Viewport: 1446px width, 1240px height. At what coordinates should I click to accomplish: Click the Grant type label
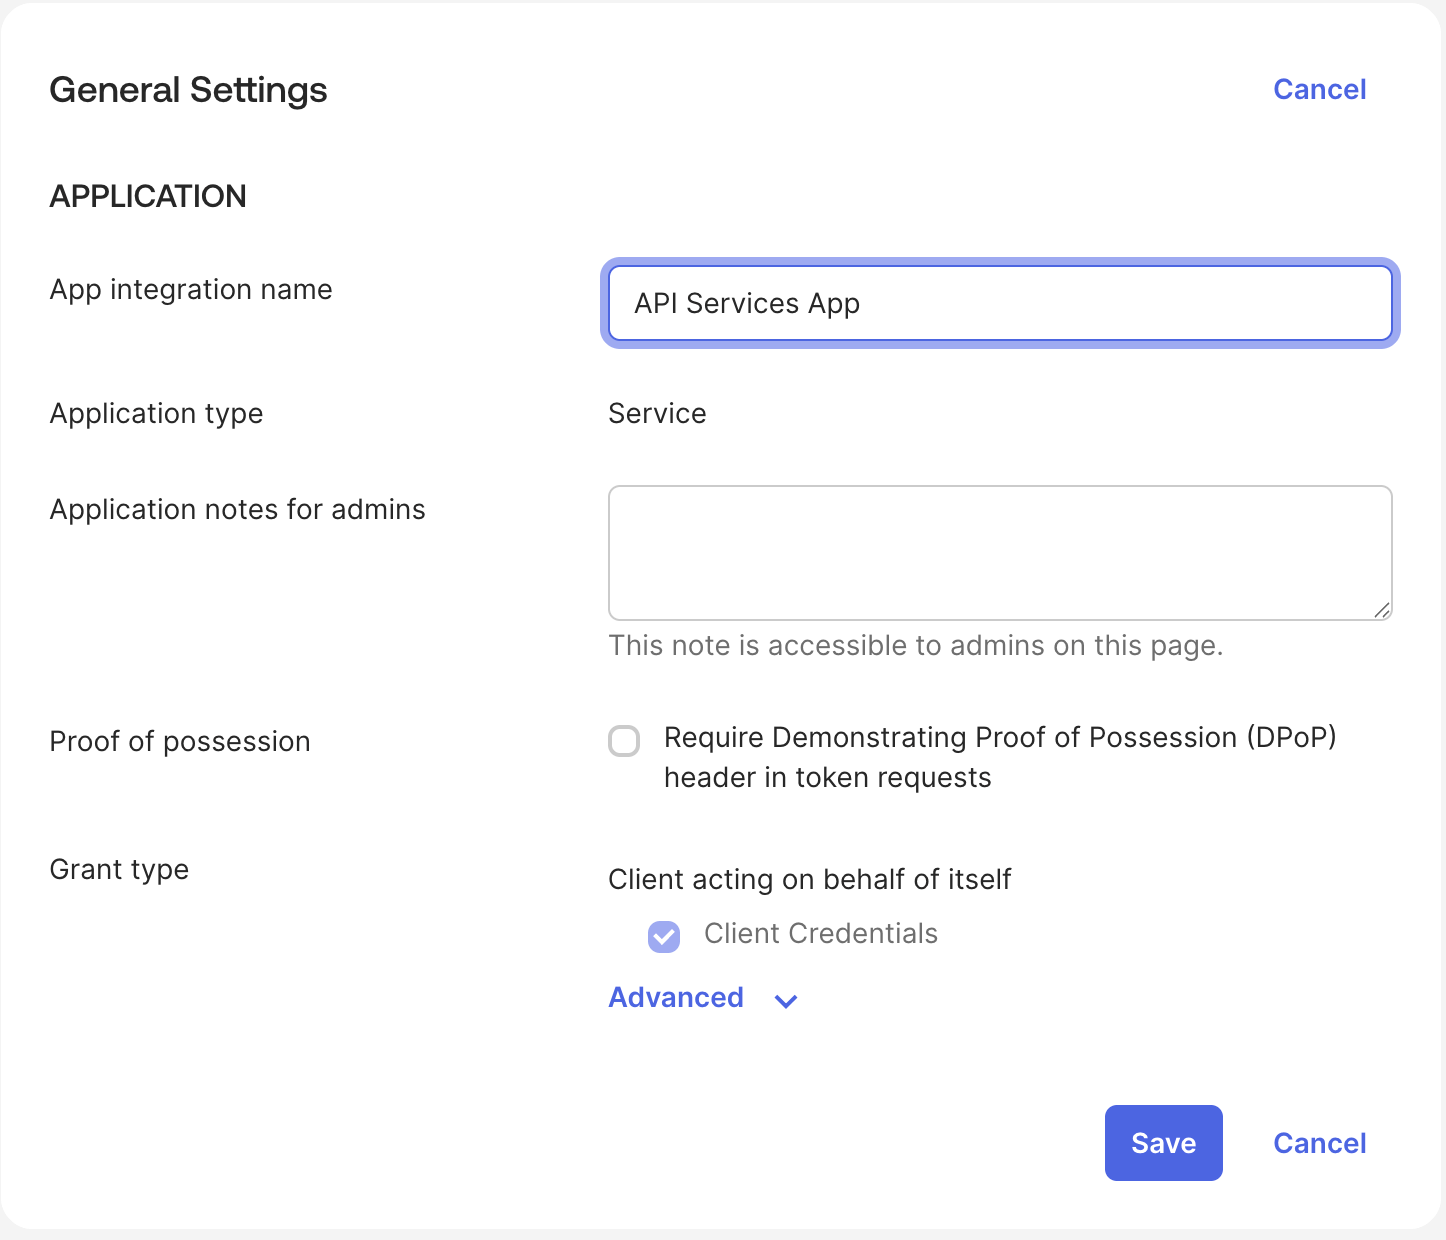tap(119, 870)
